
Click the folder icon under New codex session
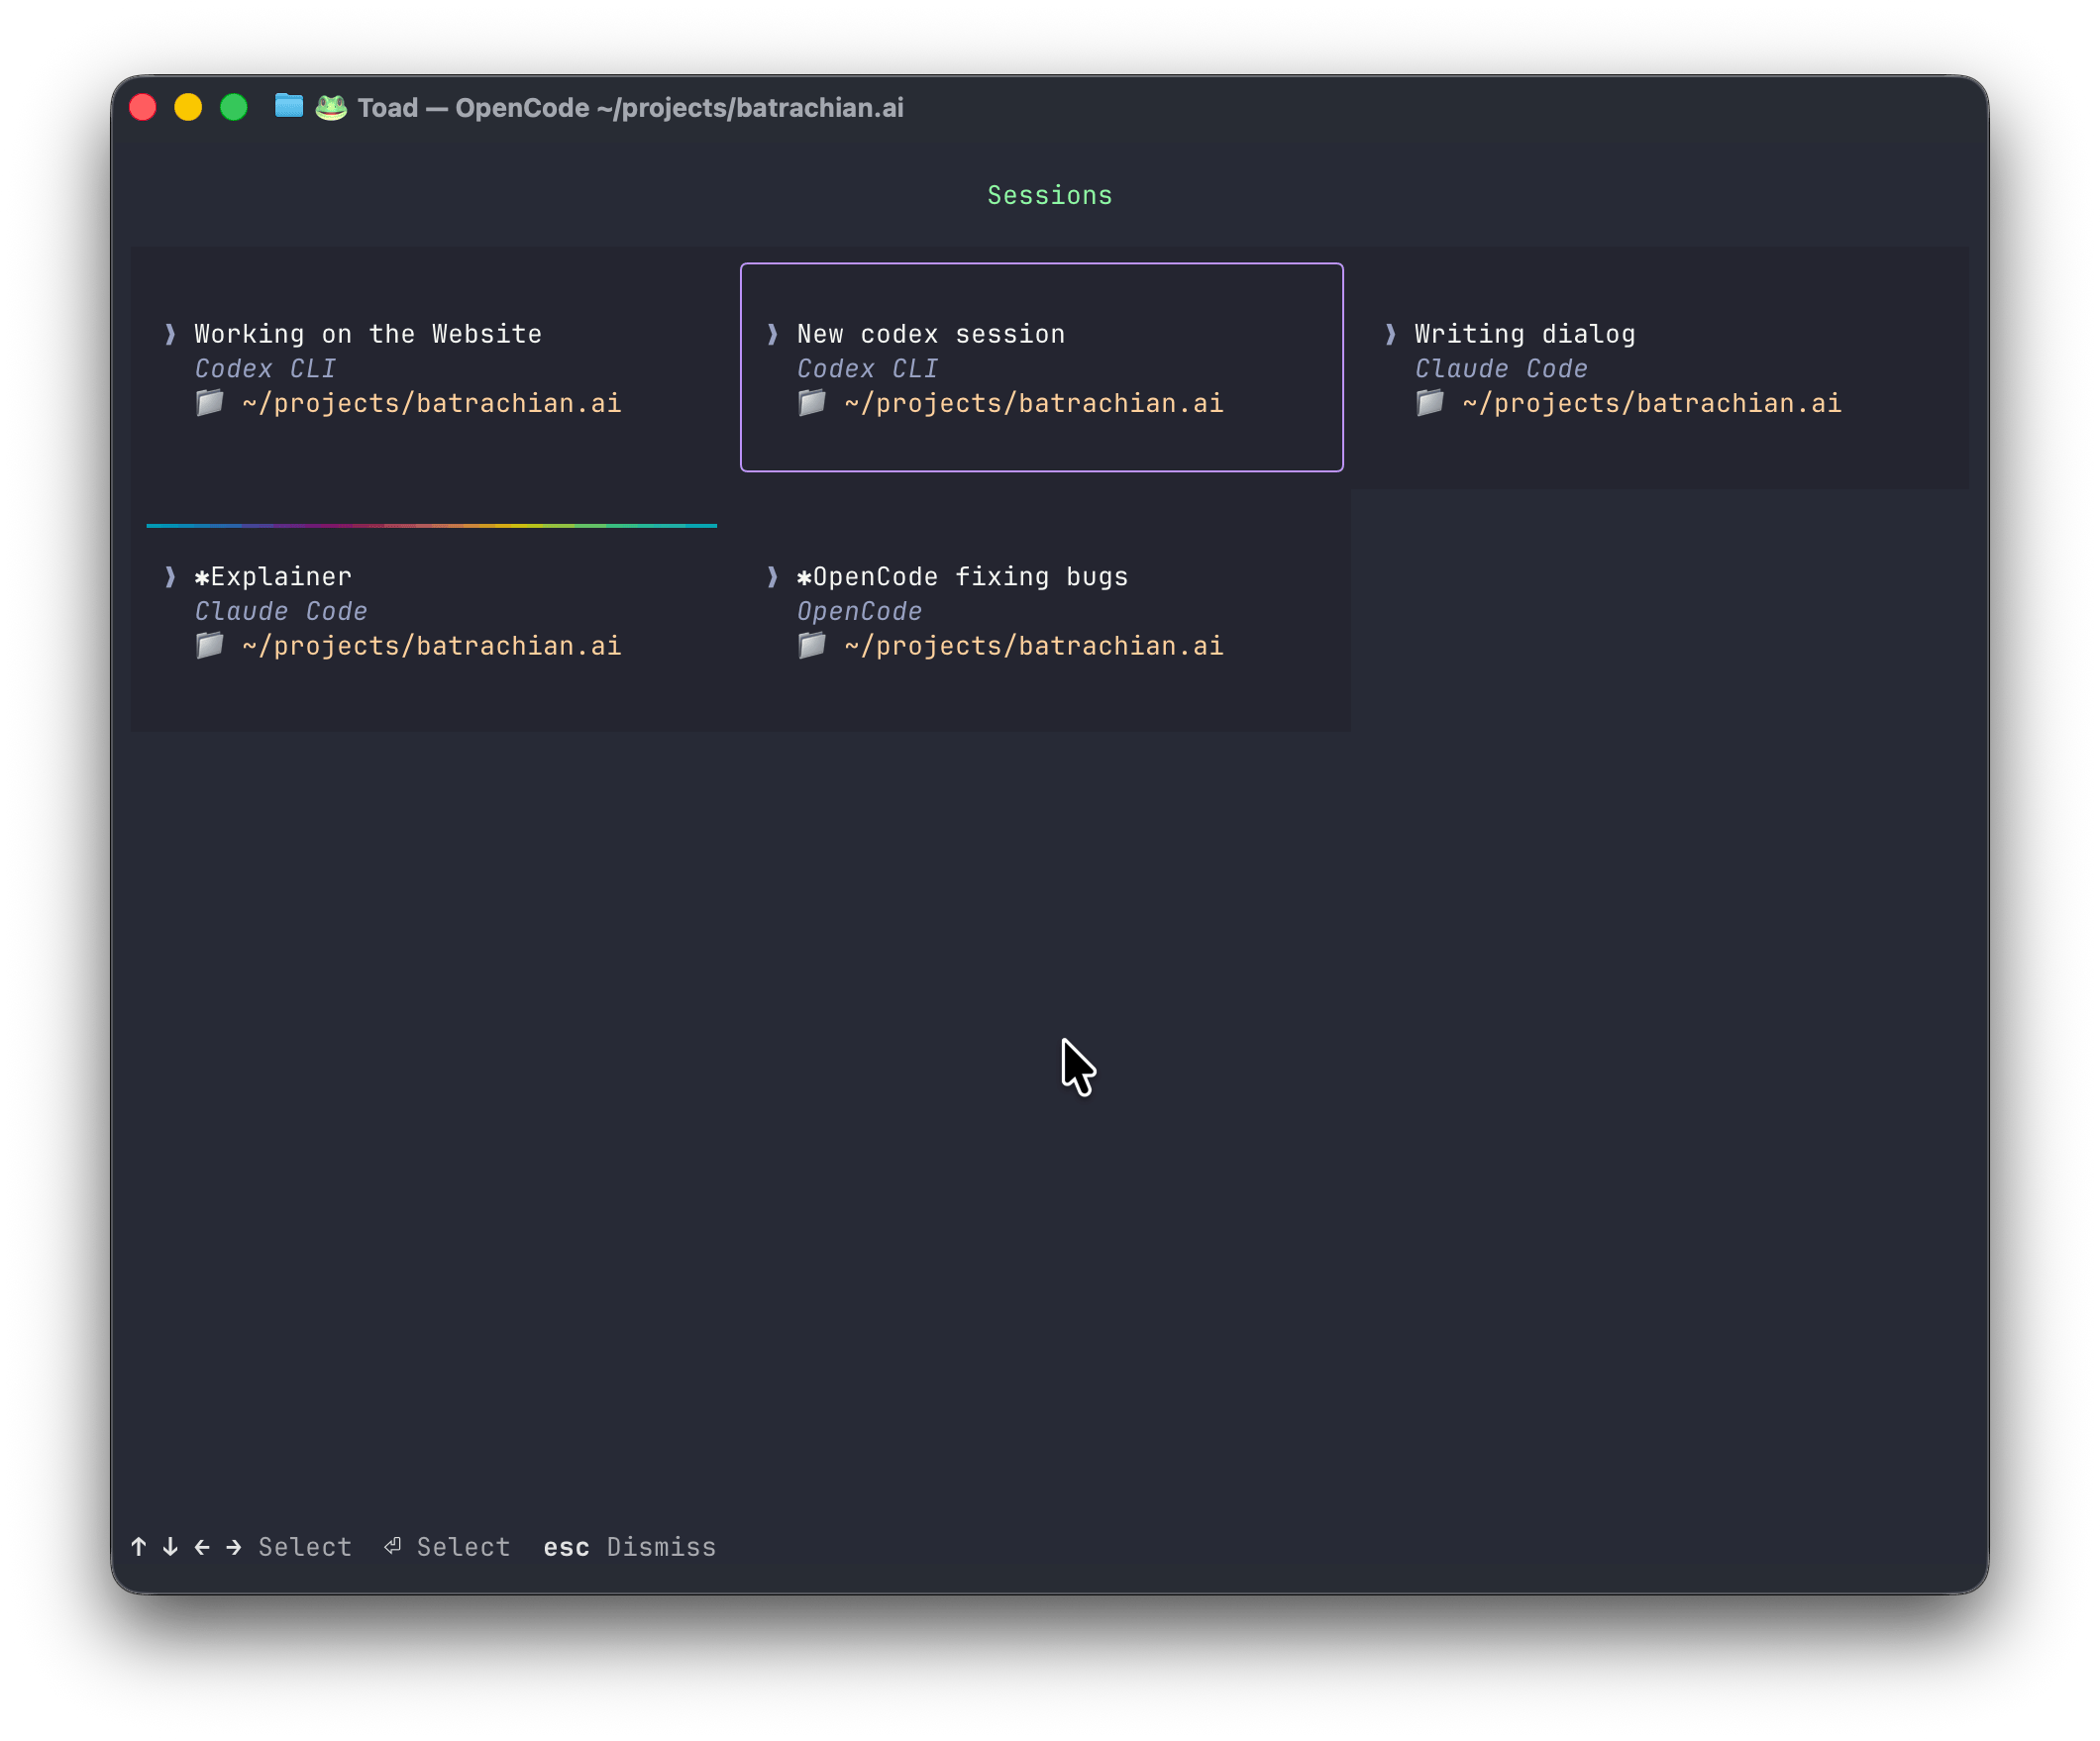[x=811, y=403]
